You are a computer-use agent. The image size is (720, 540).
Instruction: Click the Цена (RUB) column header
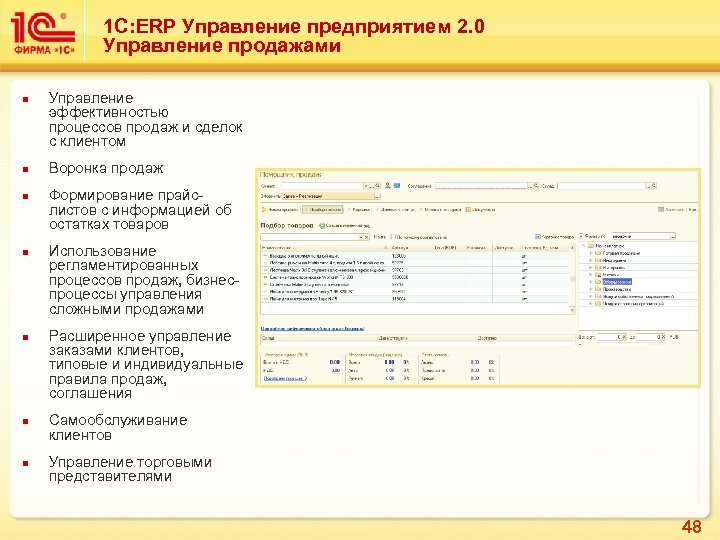coord(445,248)
